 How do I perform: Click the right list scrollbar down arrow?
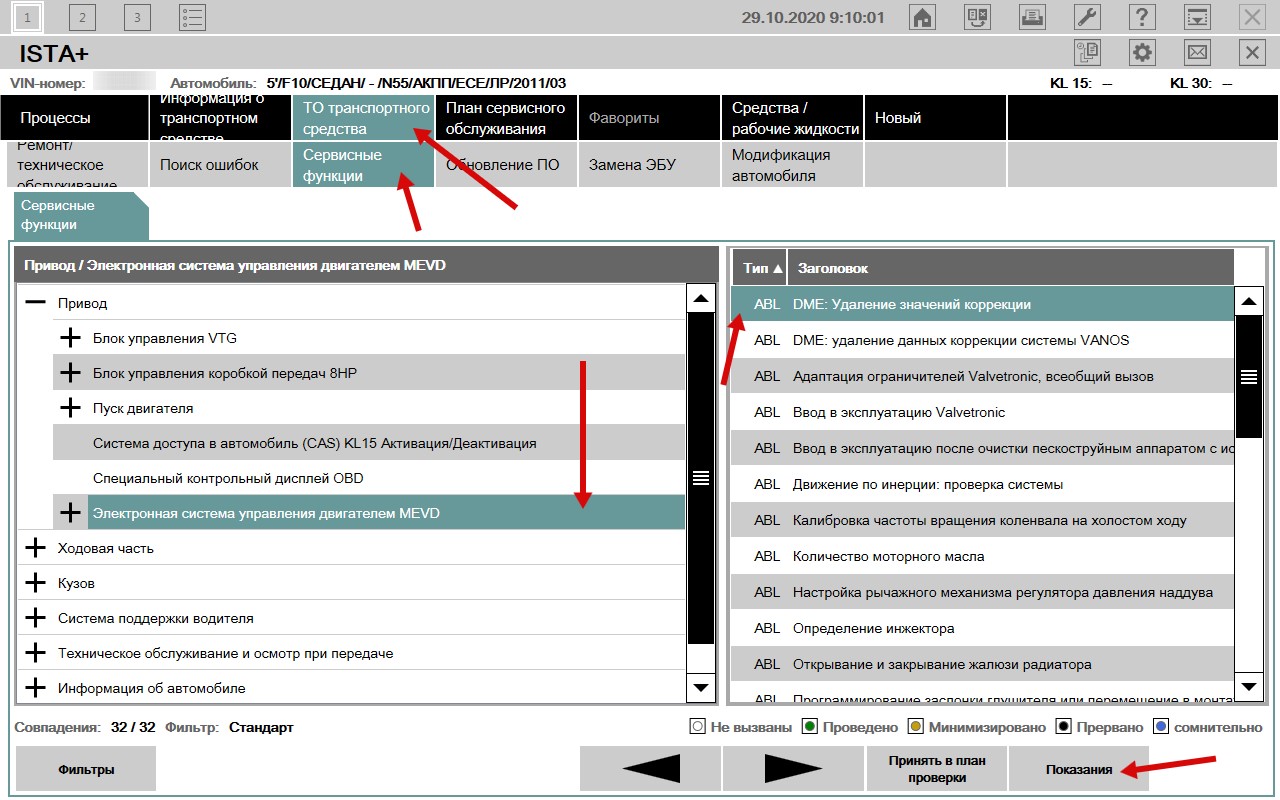point(1249,687)
